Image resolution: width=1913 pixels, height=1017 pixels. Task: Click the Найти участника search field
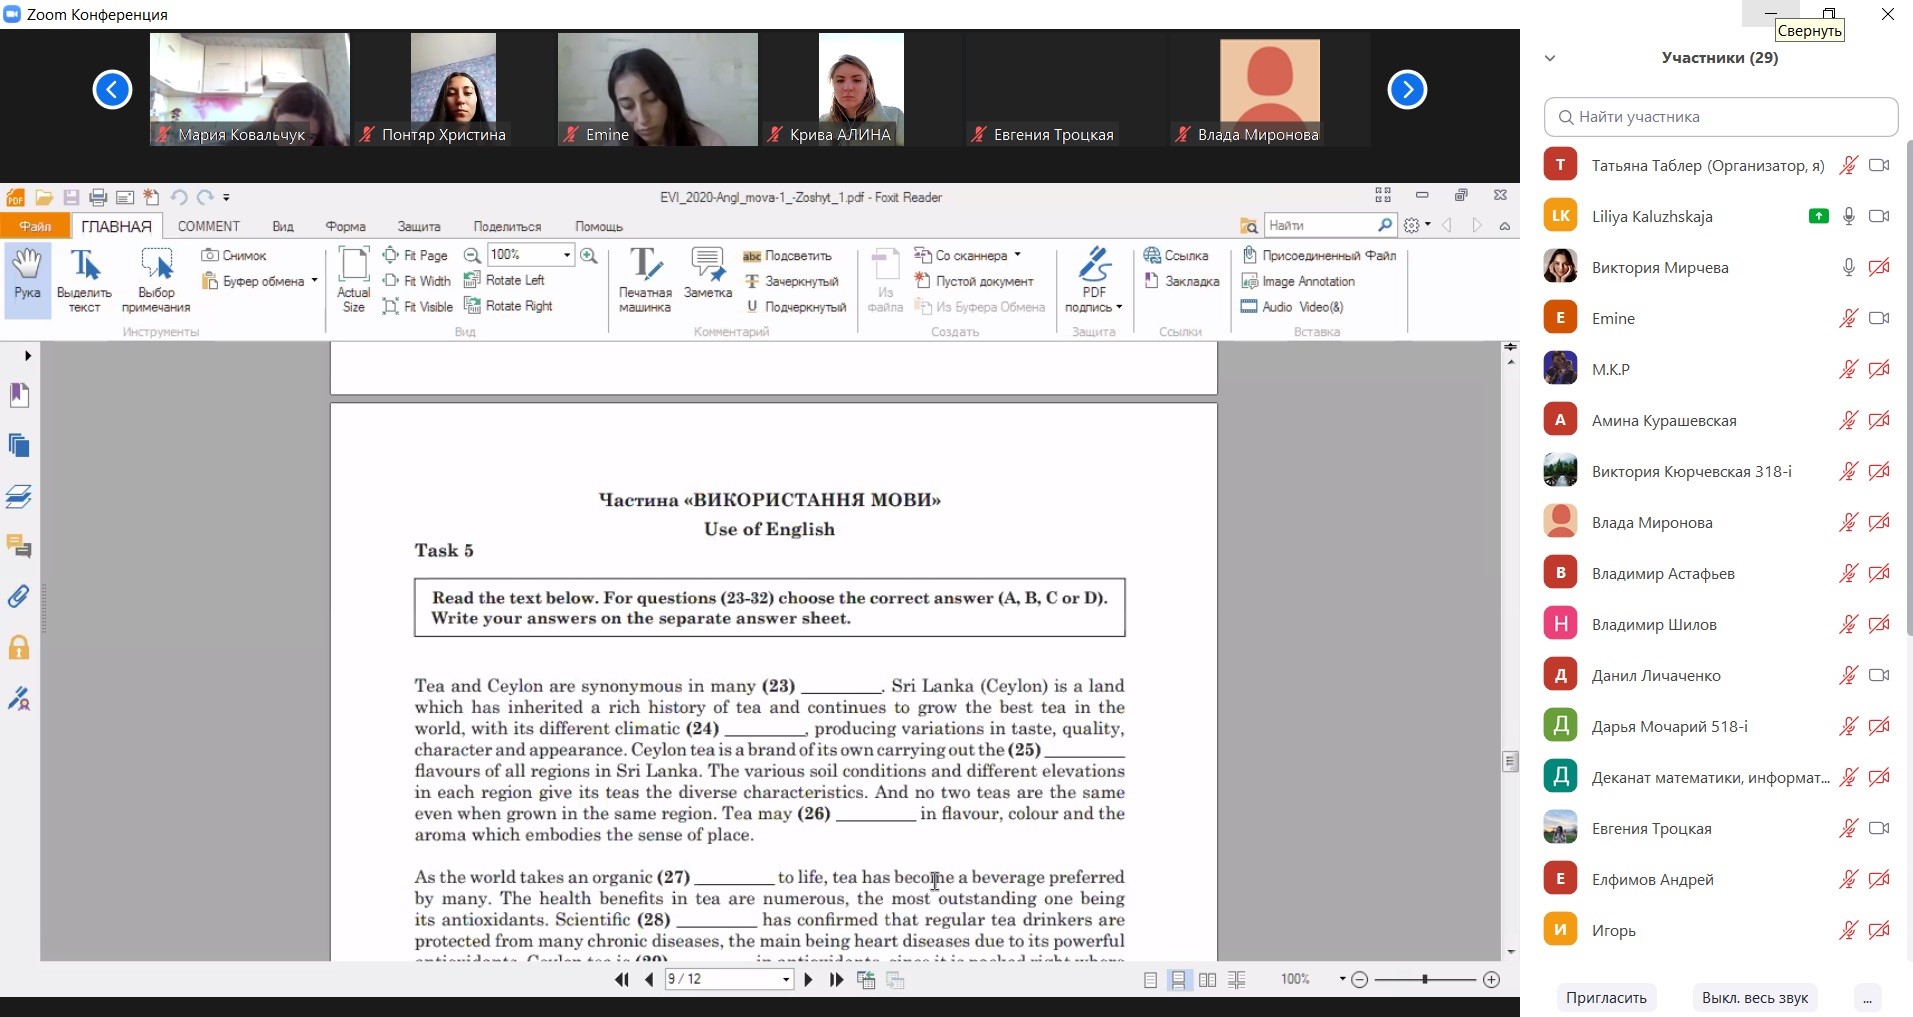1720,117
